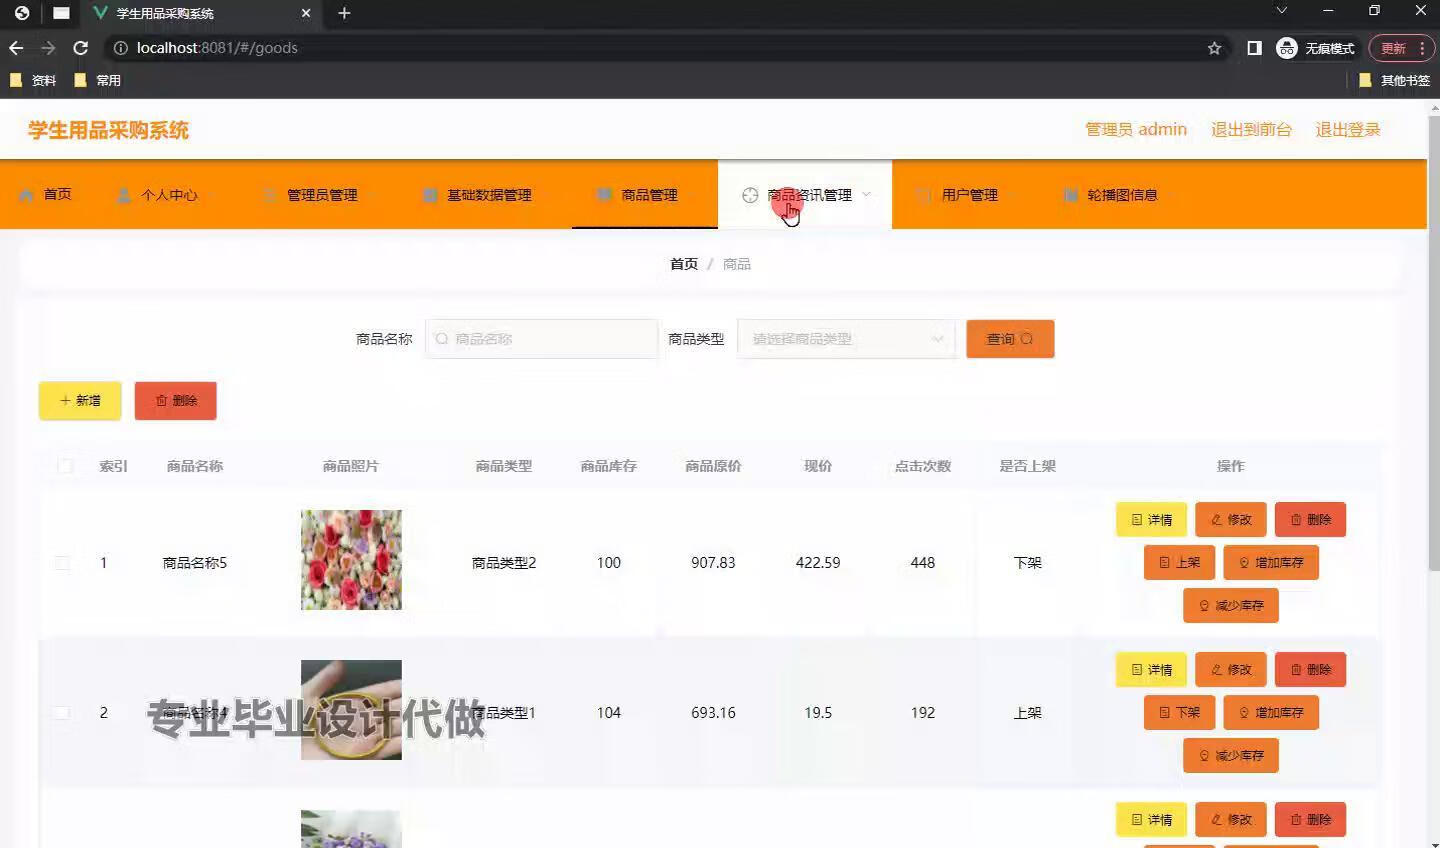Viewport: 1440px width, 848px height.
Task: Open the row 3 photo thumbnail
Action: point(351,829)
